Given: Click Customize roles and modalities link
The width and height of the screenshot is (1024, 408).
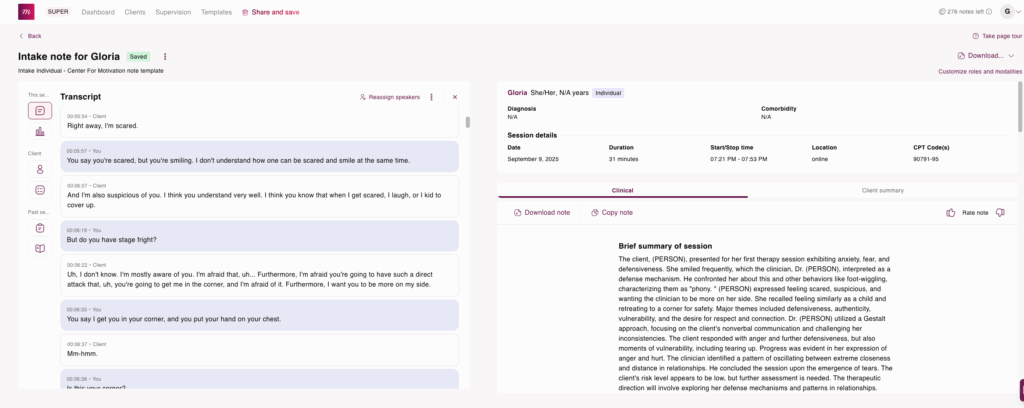Looking at the screenshot, I should pyautogui.click(x=979, y=72).
